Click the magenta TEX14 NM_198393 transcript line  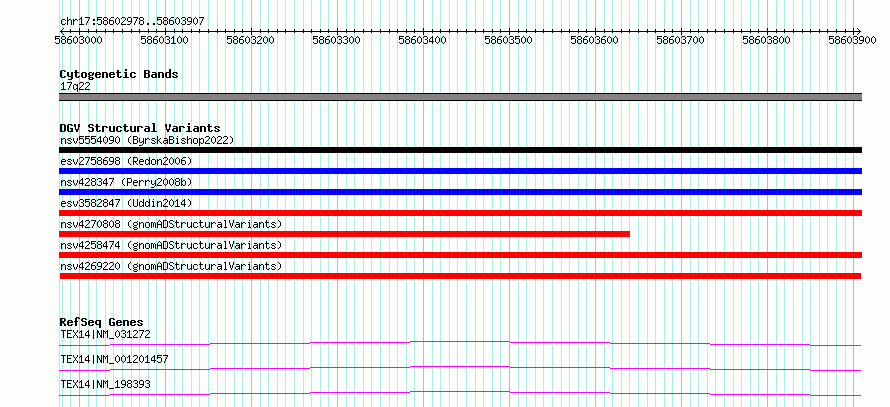coord(460,393)
